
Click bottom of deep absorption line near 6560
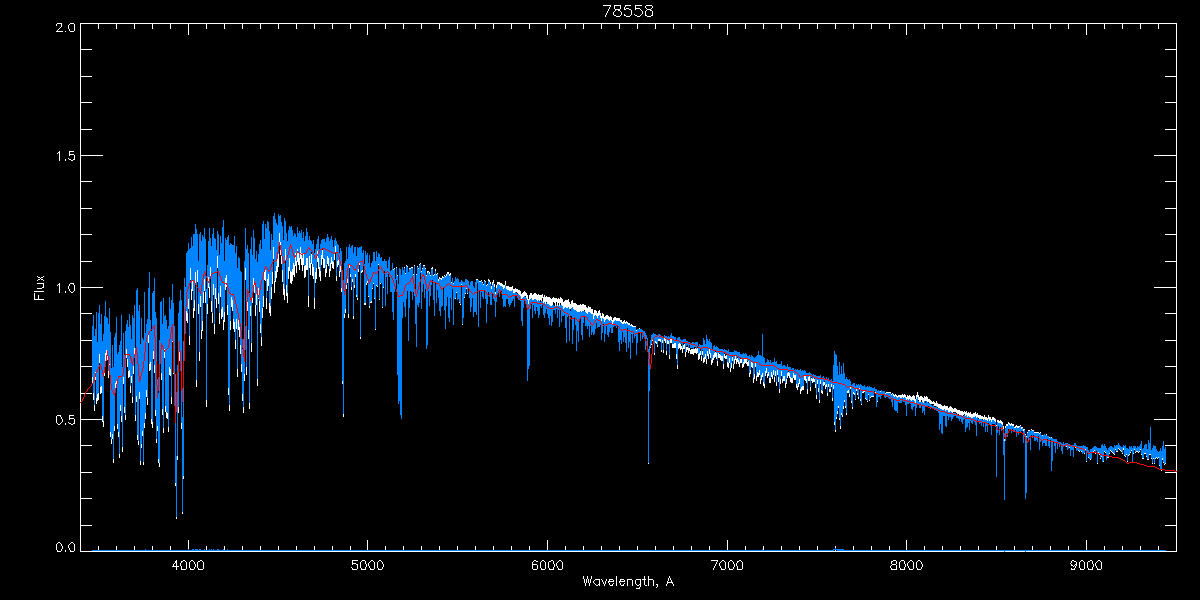tap(648, 462)
